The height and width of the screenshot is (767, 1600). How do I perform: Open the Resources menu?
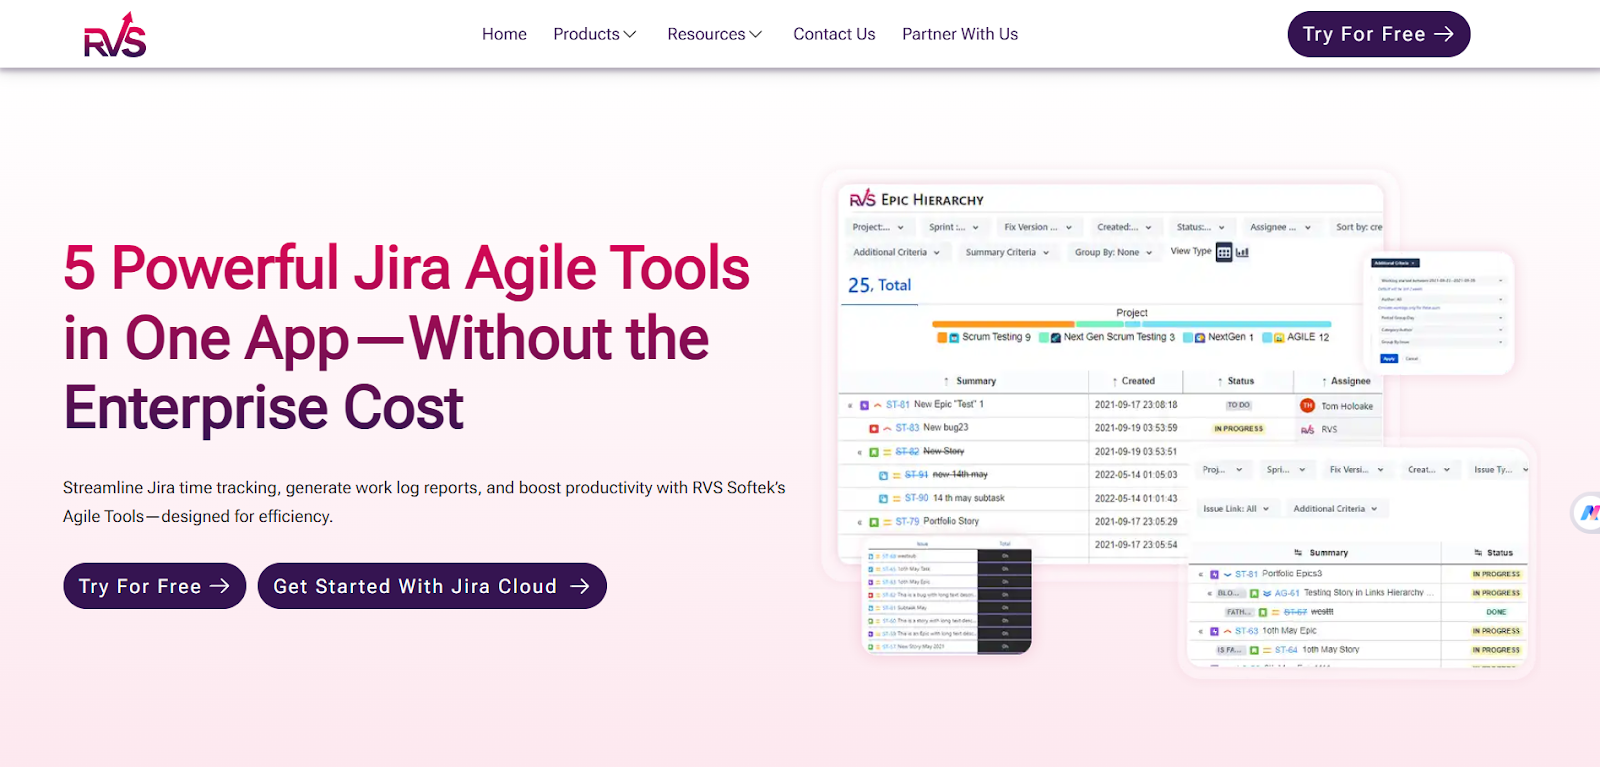click(715, 34)
